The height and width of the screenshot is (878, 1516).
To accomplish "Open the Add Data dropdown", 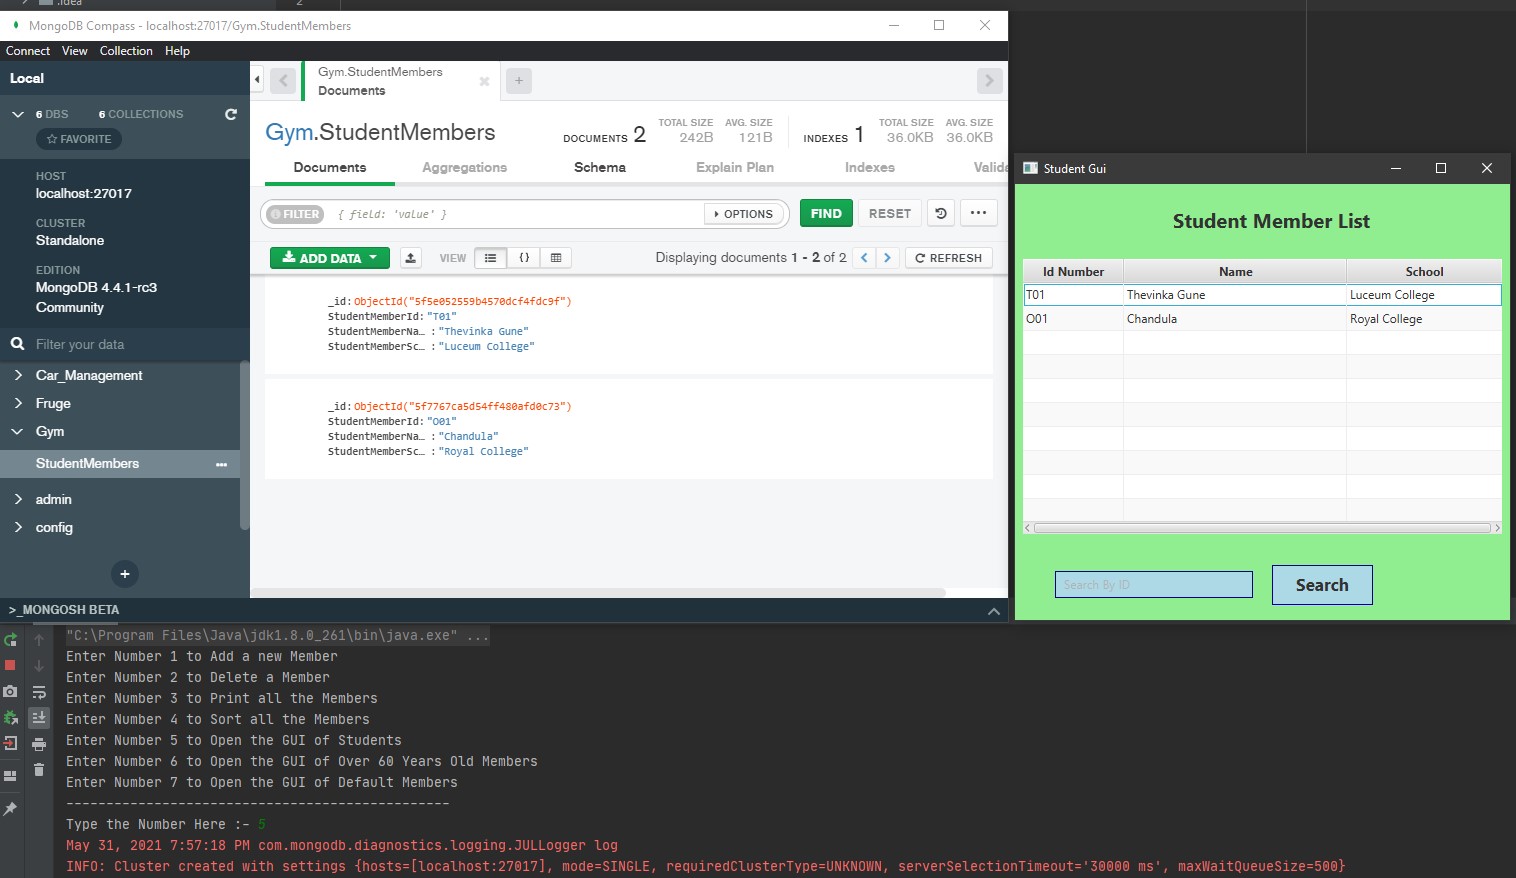I will click(x=330, y=258).
